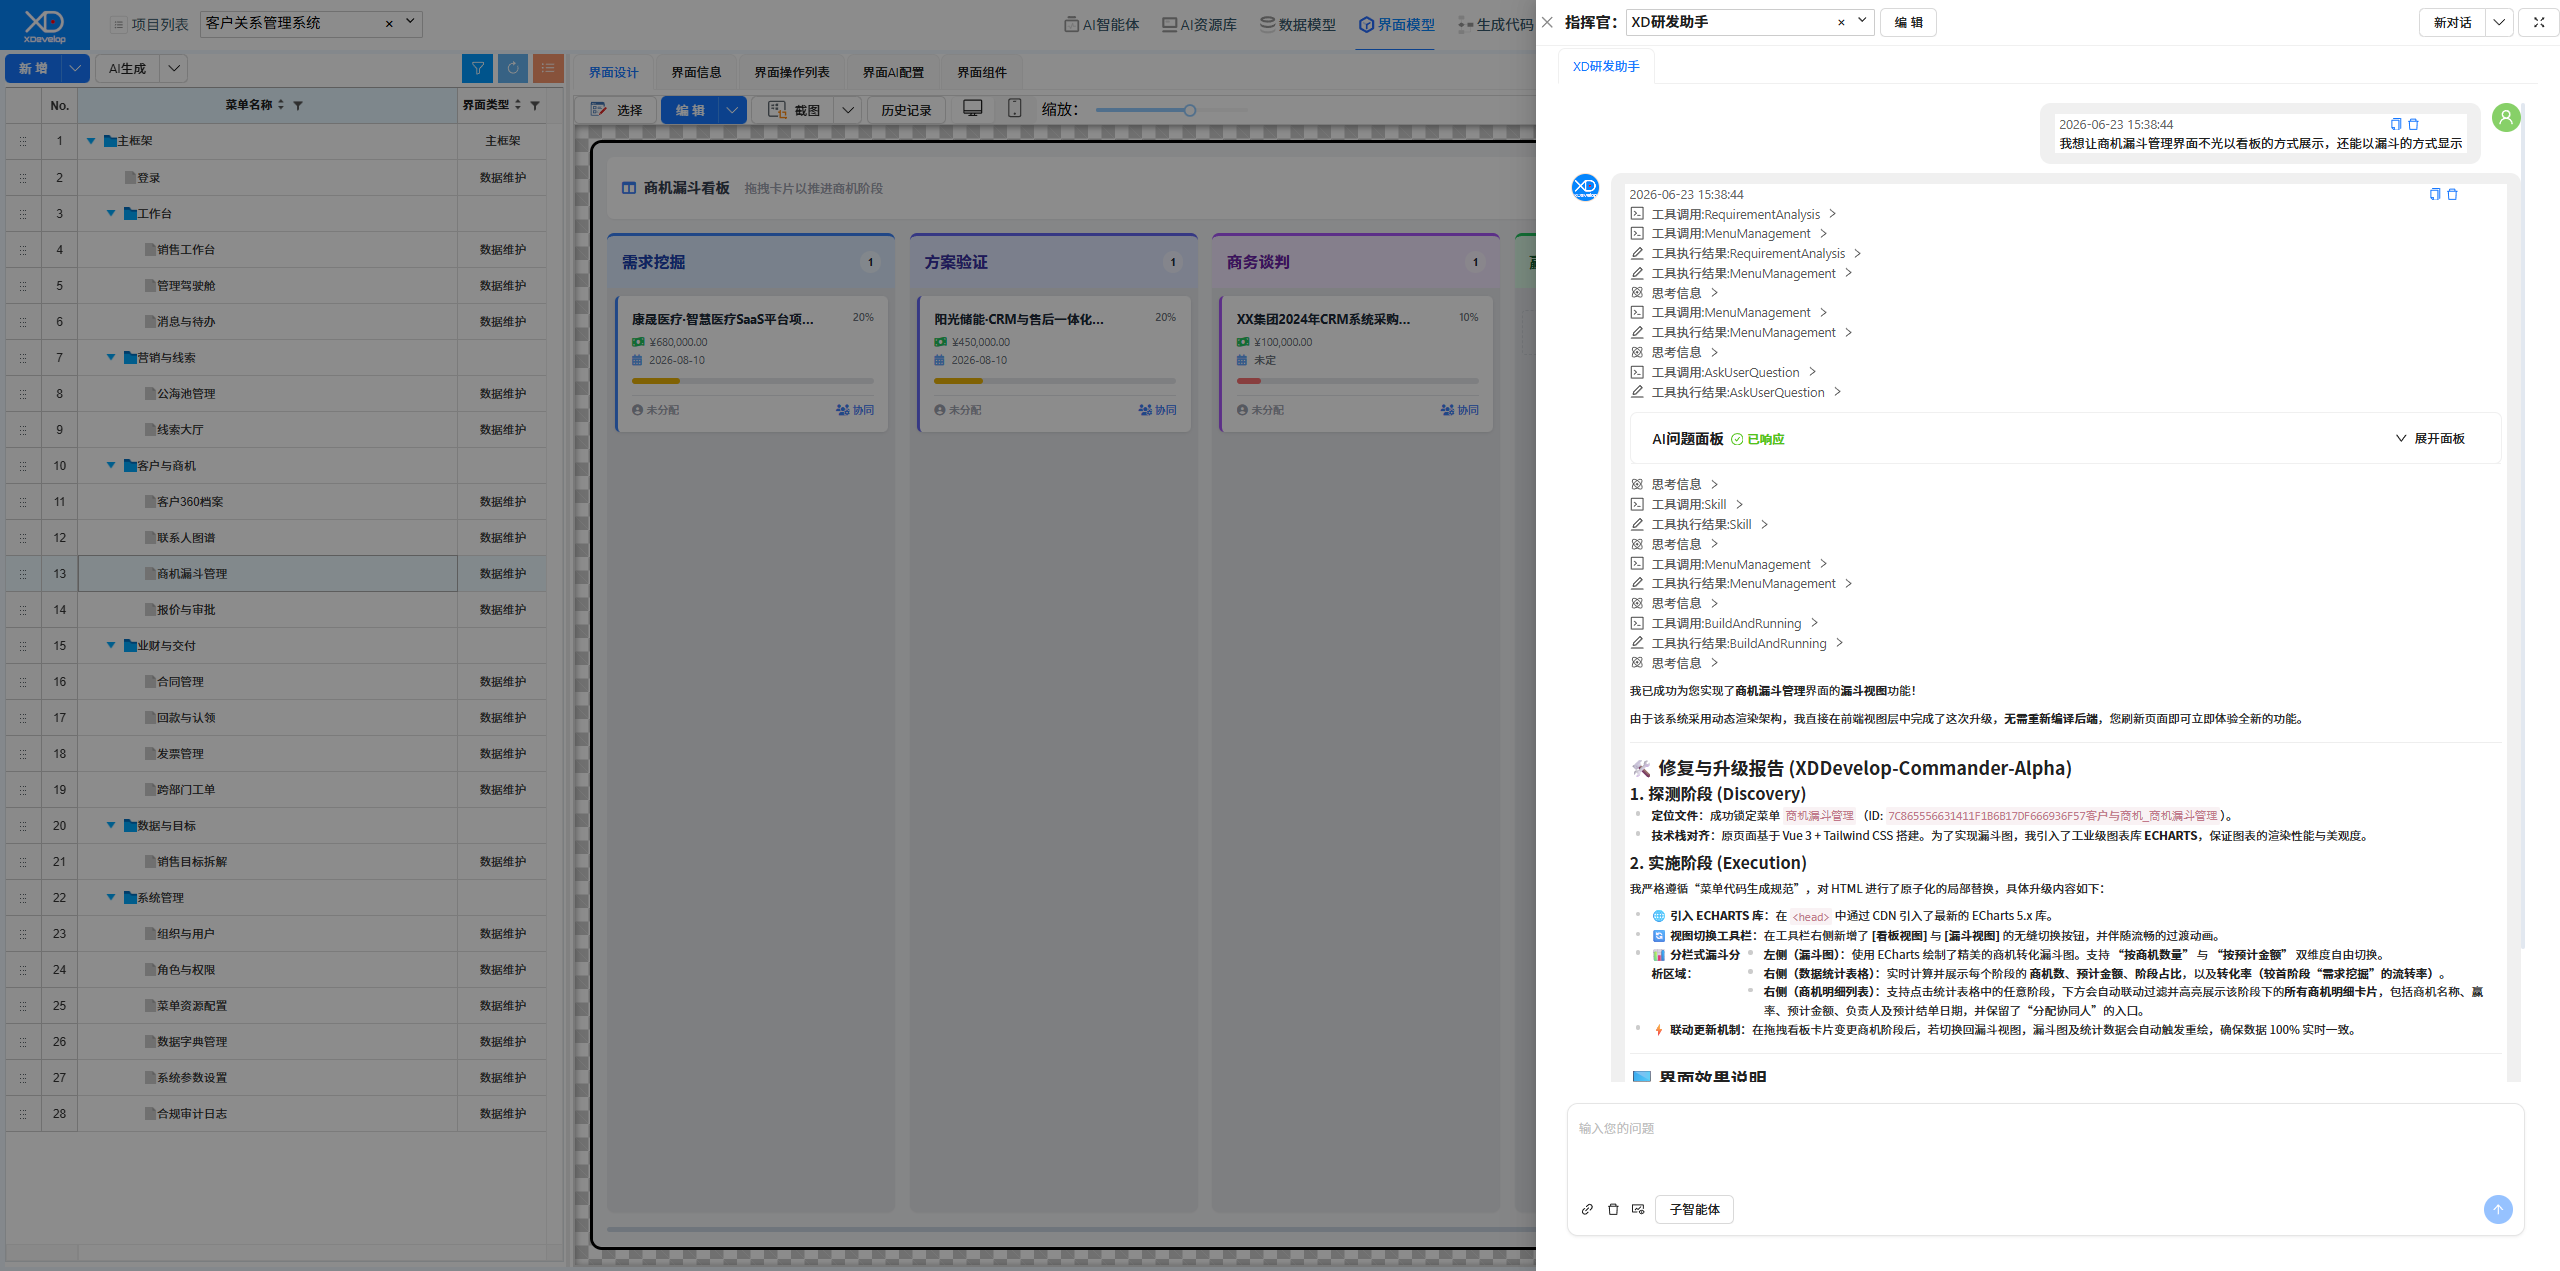
Task: Click the orange list view icon
Action: pos(548,68)
